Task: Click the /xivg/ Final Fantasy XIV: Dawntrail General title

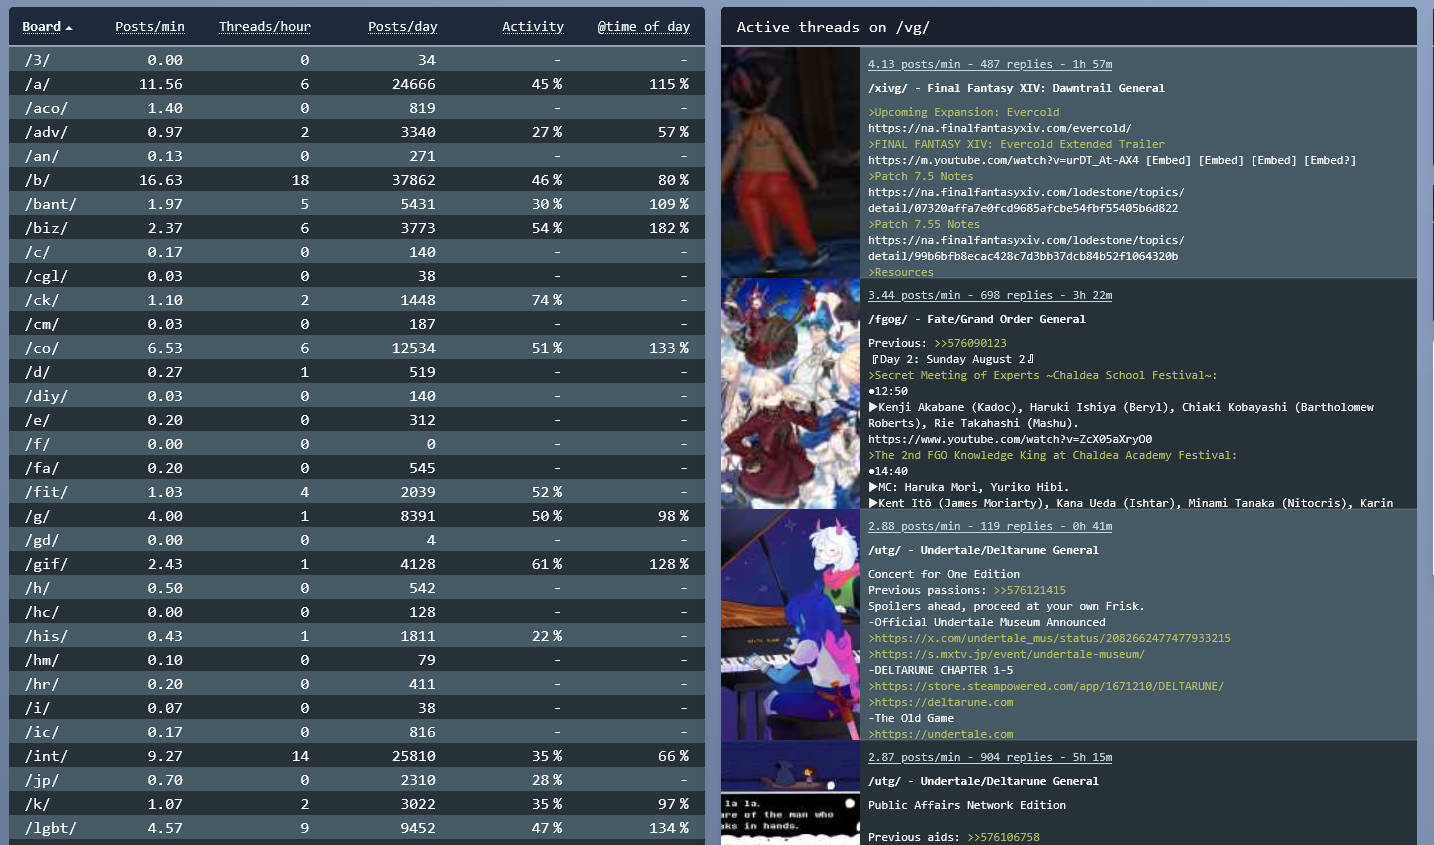Action: [x=1016, y=88]
